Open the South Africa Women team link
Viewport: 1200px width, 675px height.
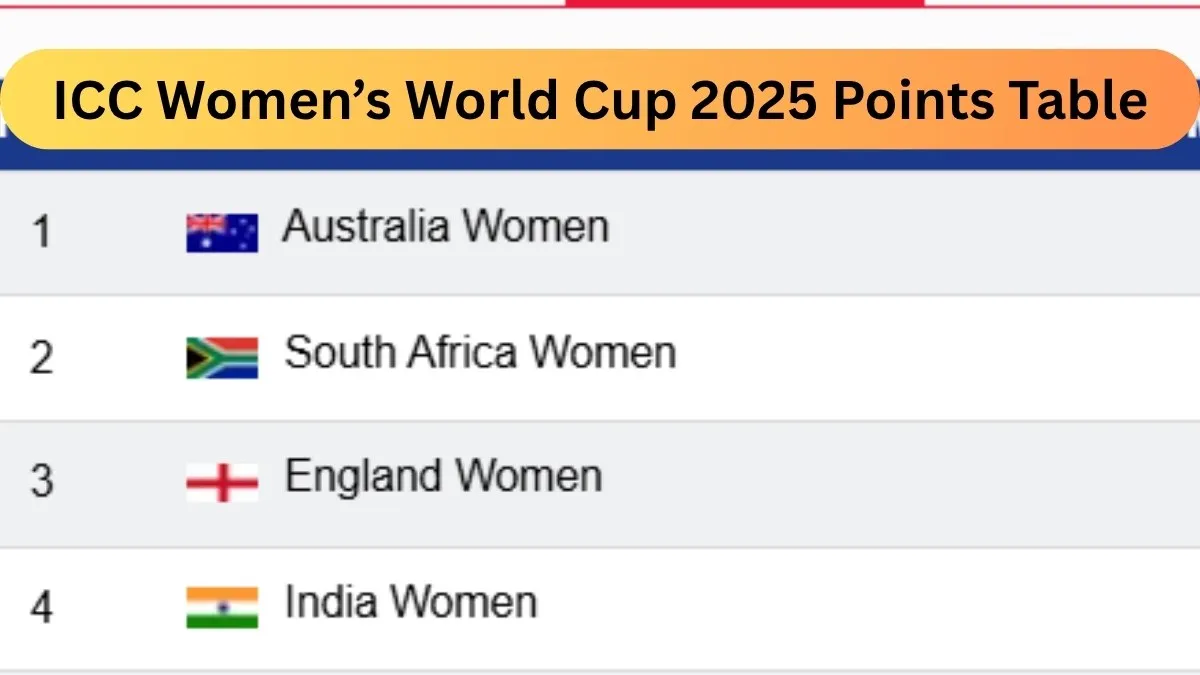click(x=480, y=353)
